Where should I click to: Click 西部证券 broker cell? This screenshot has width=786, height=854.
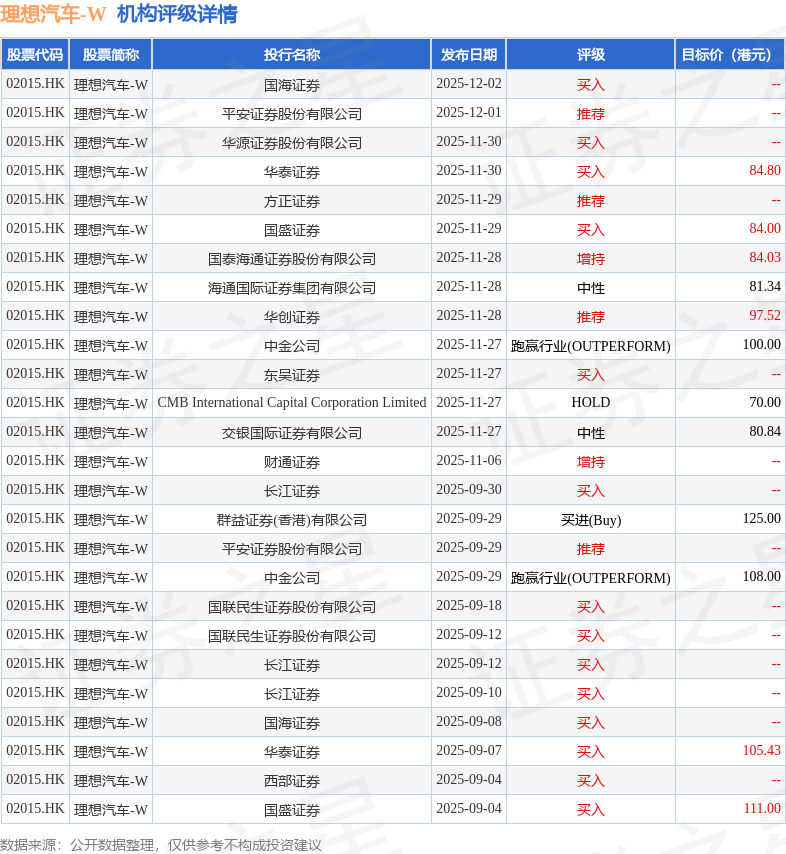coord(291,781)
